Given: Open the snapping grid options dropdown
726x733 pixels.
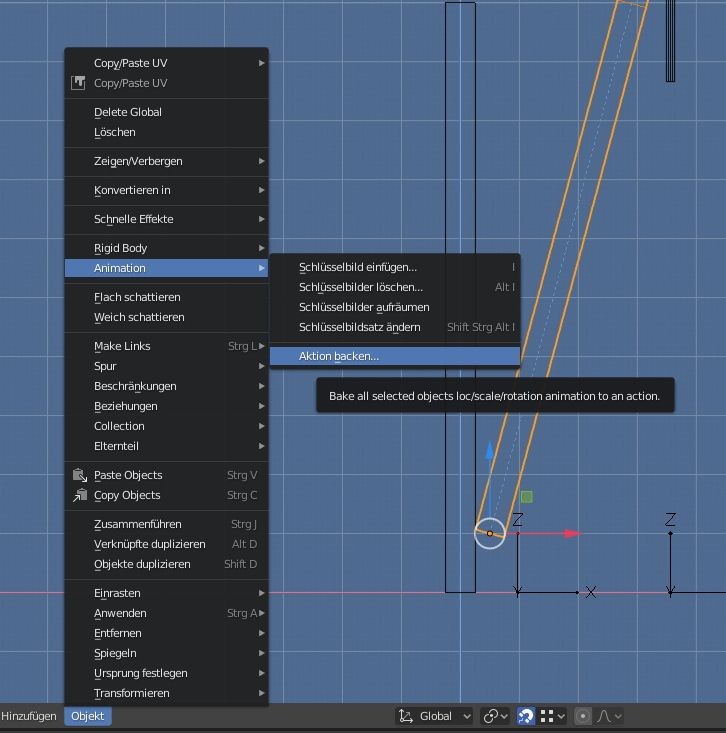Looking at the screenshot, I should click(553, 716).
